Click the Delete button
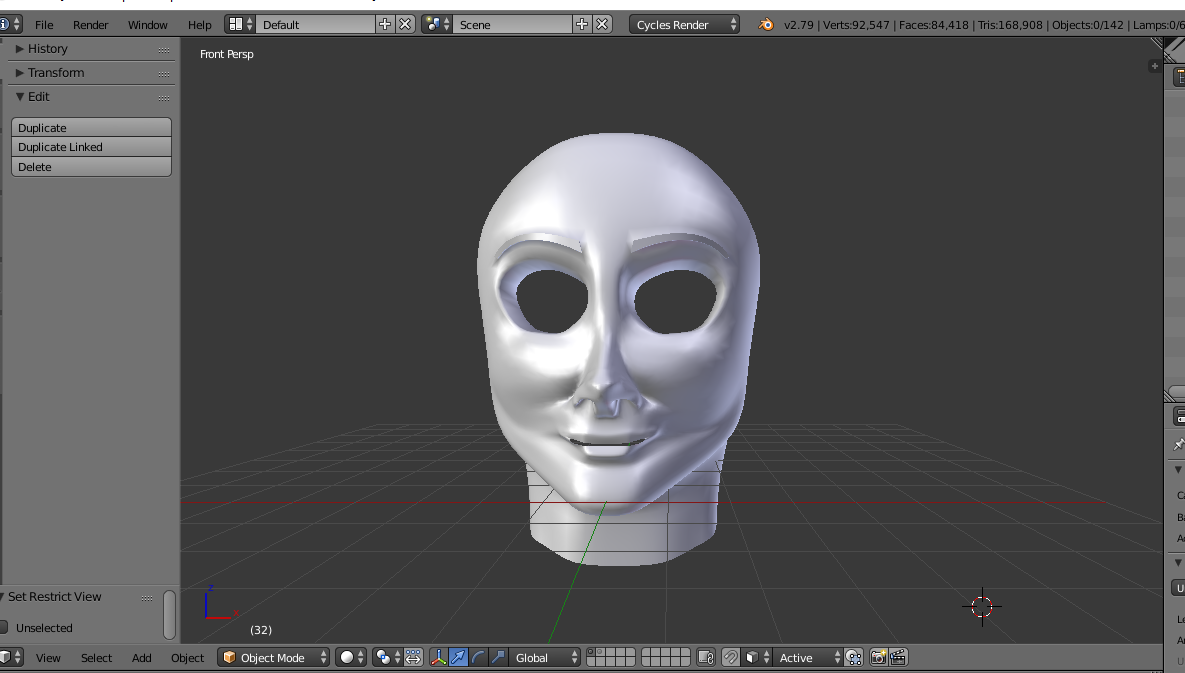This screenshot has height=673, width=1185. point(91,167)
